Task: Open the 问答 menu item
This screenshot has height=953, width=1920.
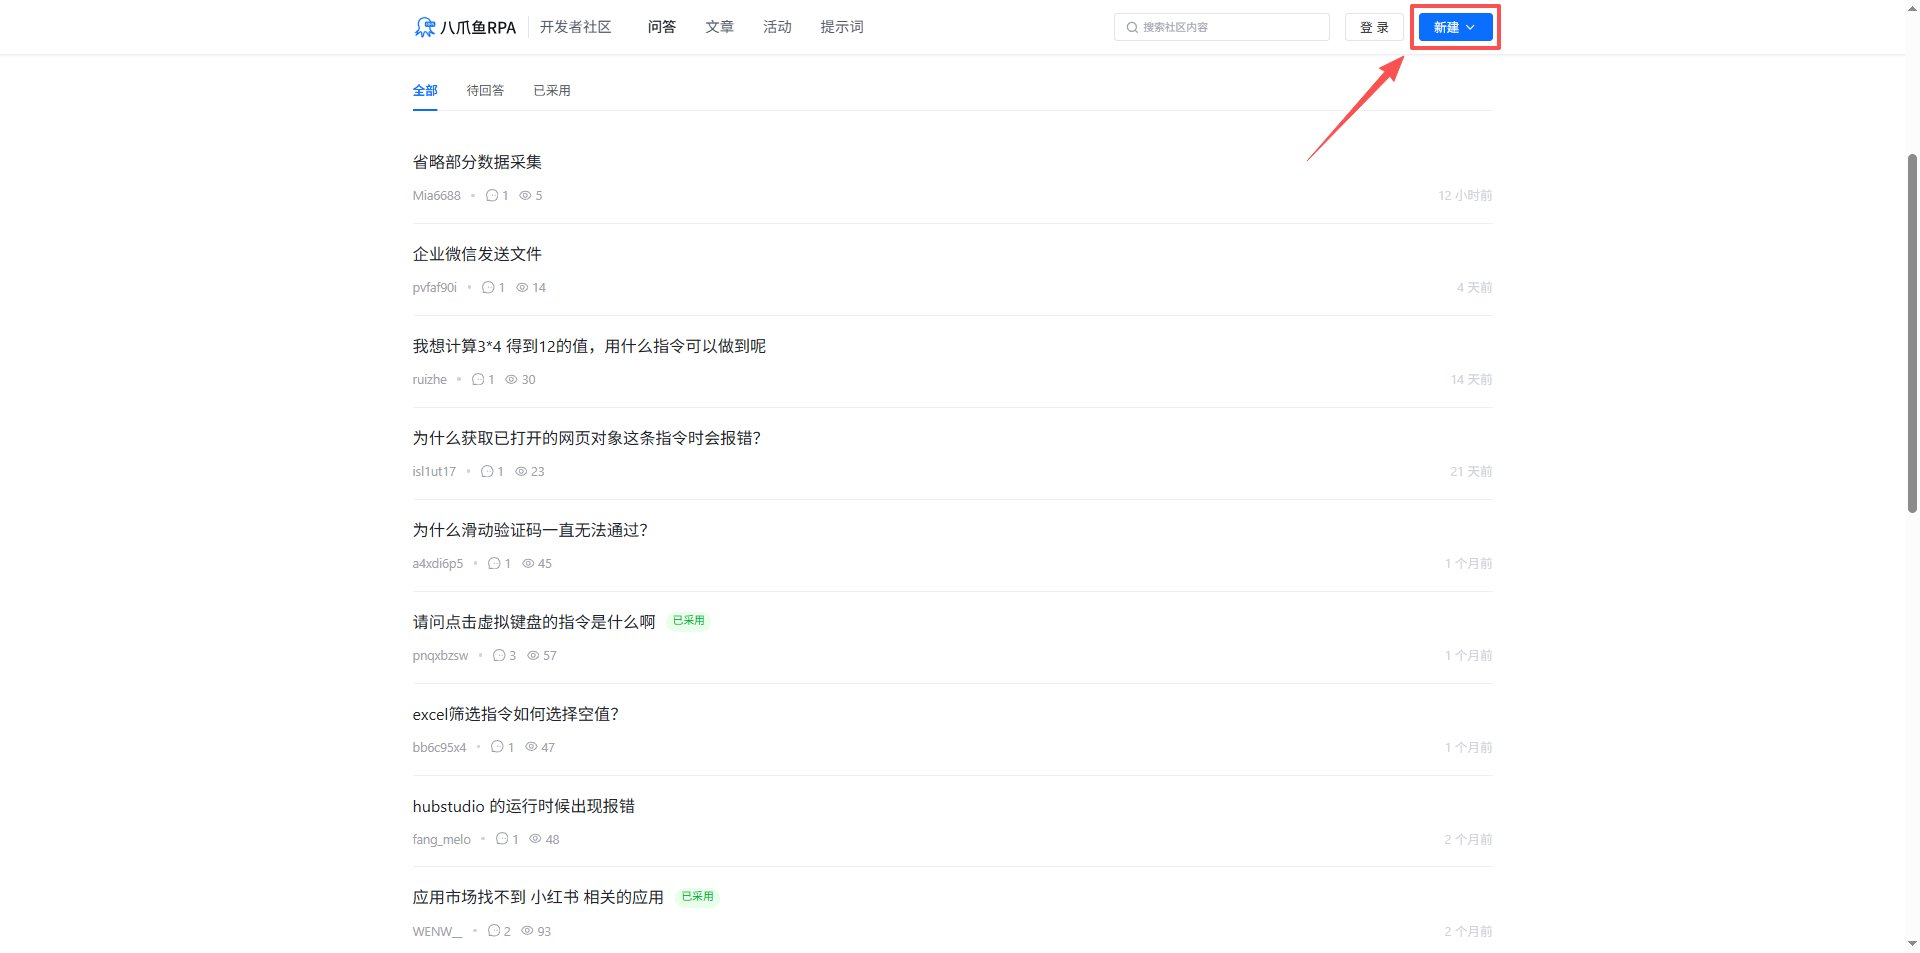Action: click(661, 27)
